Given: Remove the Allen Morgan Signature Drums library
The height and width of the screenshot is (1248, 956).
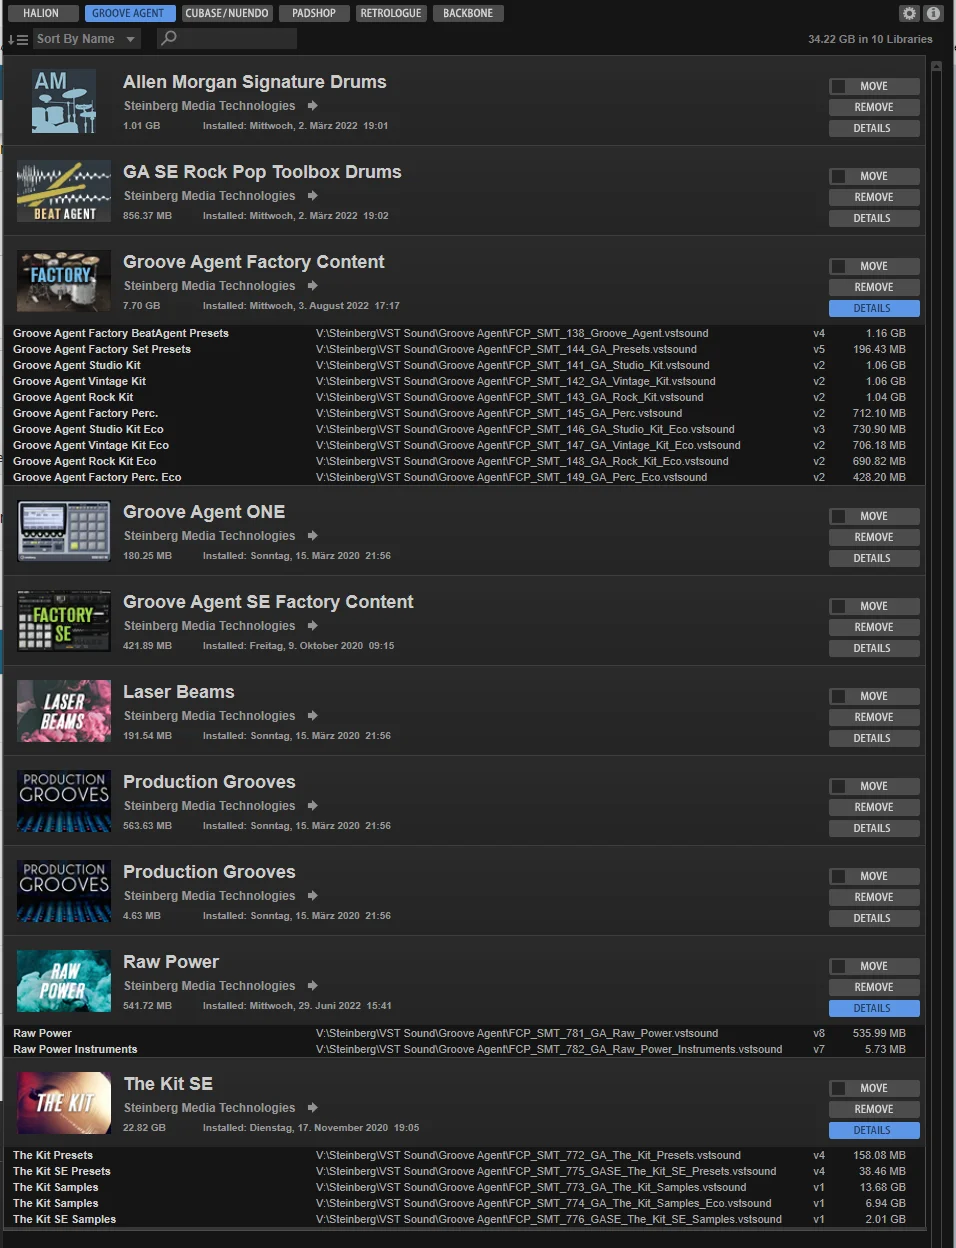Looking at the screenshot, I should 874,107.
